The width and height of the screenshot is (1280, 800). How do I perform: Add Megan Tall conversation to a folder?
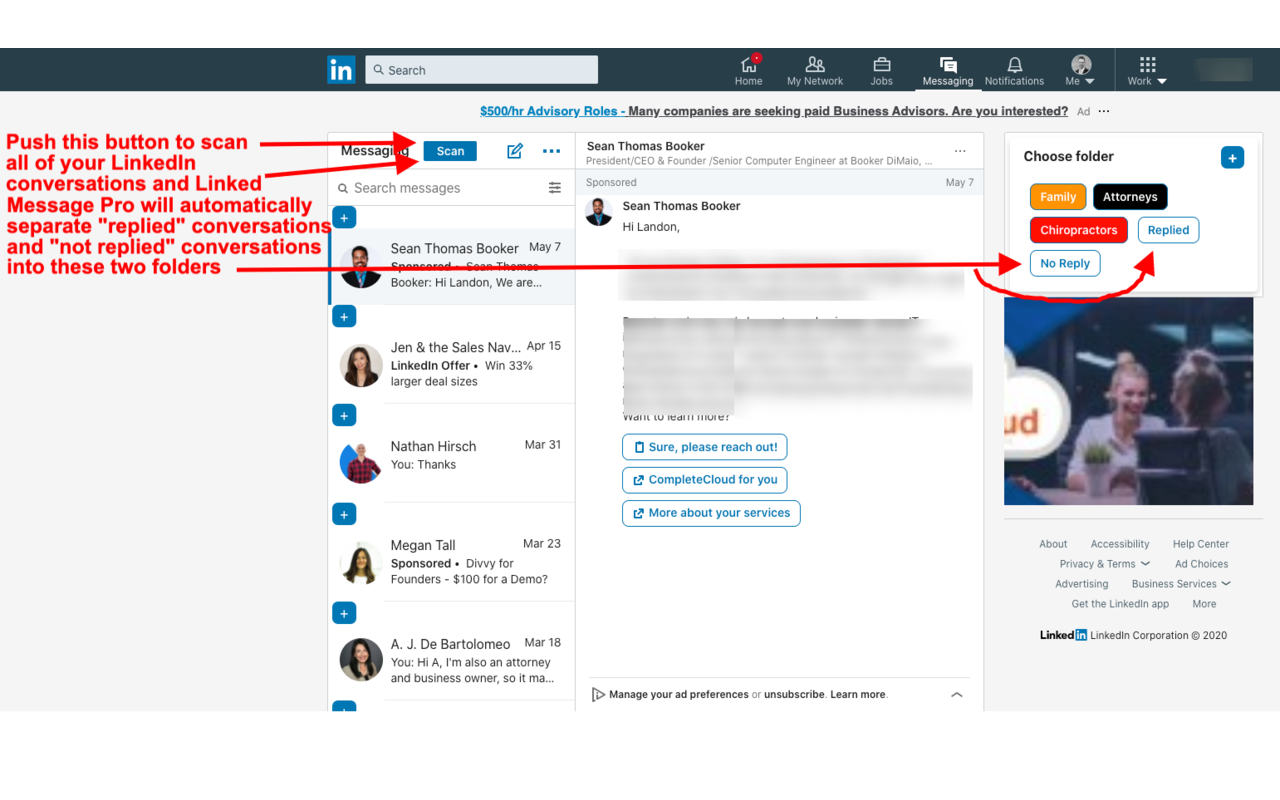(x=344, y=515)
